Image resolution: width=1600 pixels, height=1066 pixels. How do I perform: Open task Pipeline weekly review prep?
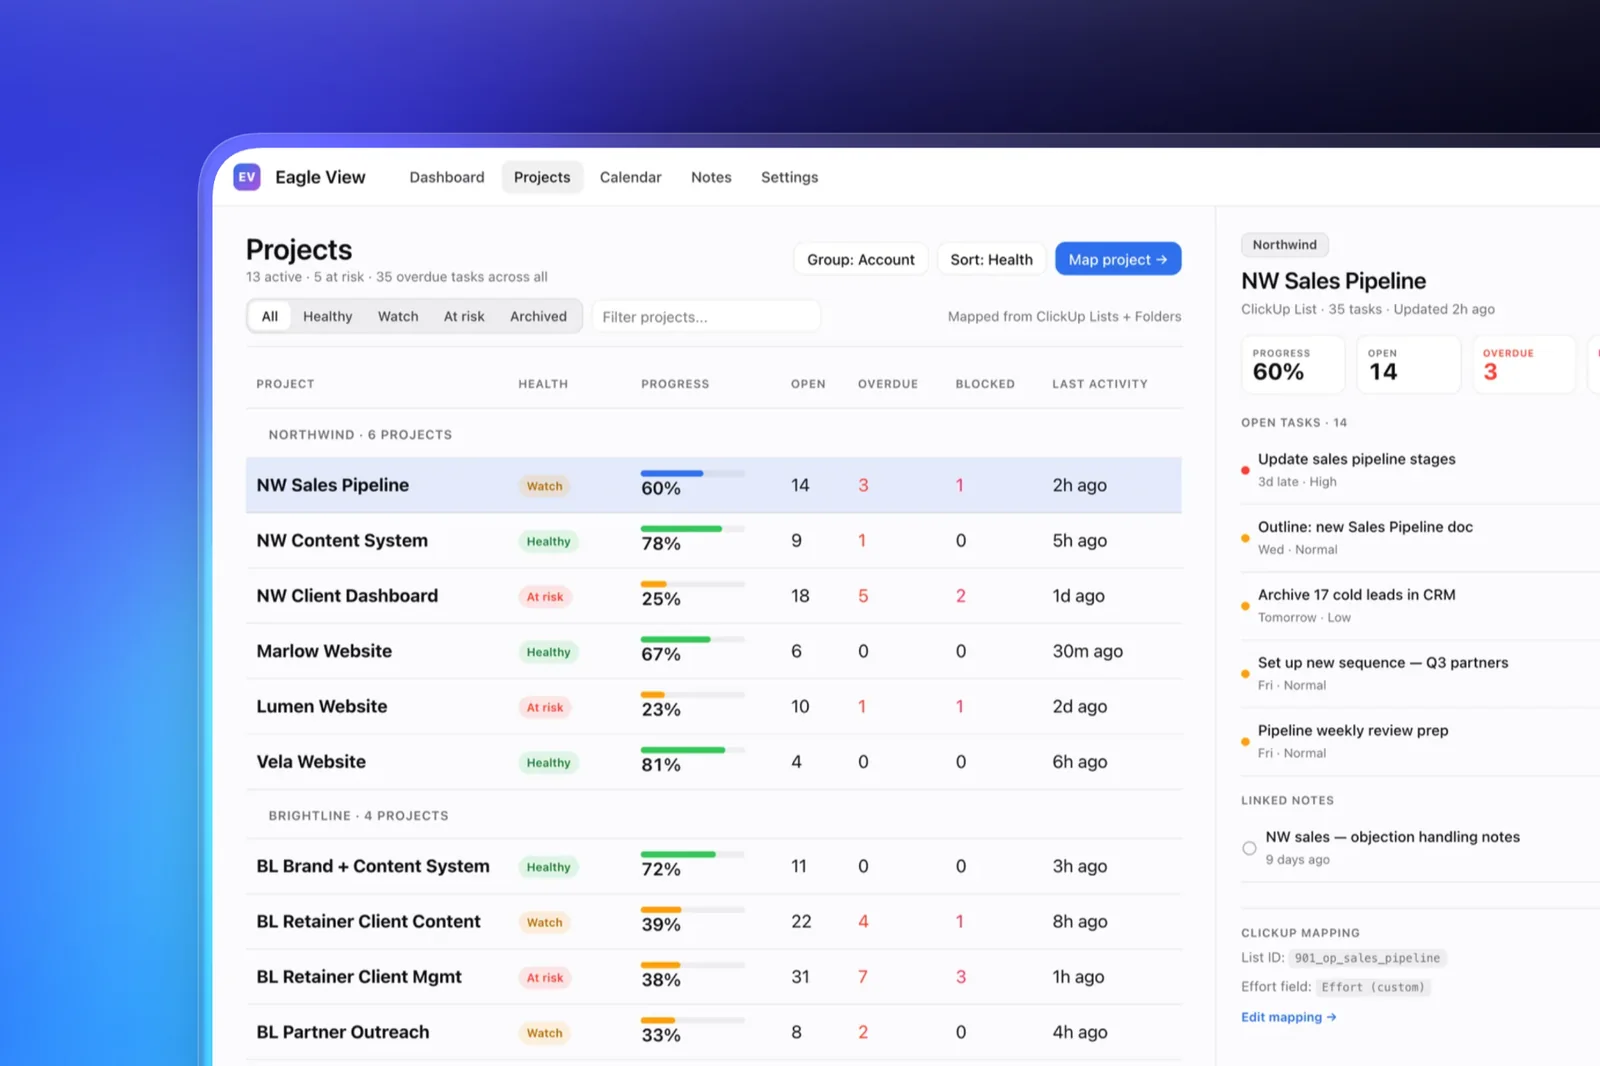pyautogui.click(x=1353, y=731)
